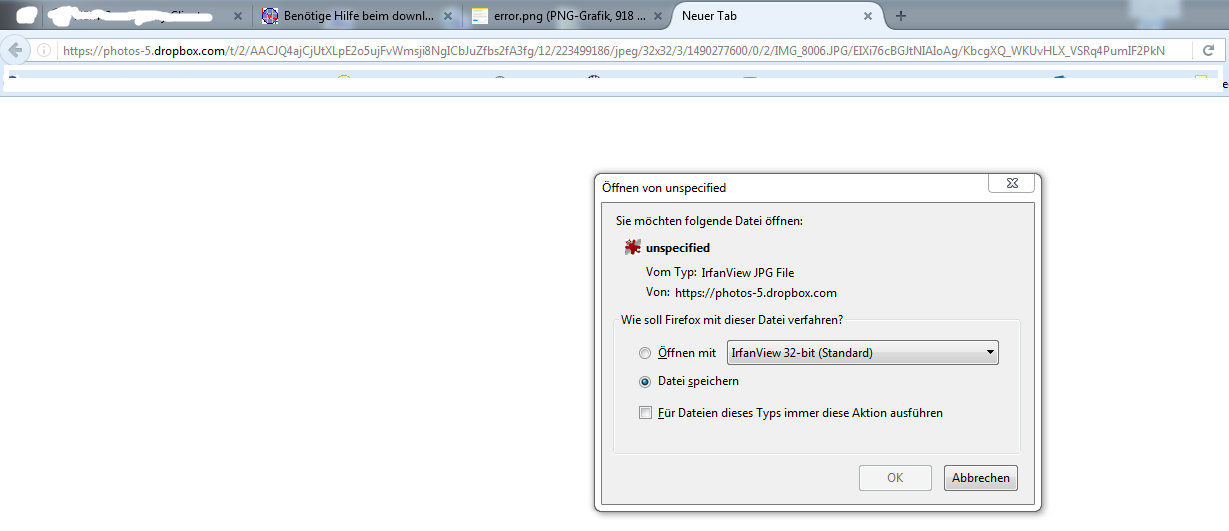Screen dimensions: 1229x531
Task: Reload the page with the refresh icon
Action: pos(1209,51)
